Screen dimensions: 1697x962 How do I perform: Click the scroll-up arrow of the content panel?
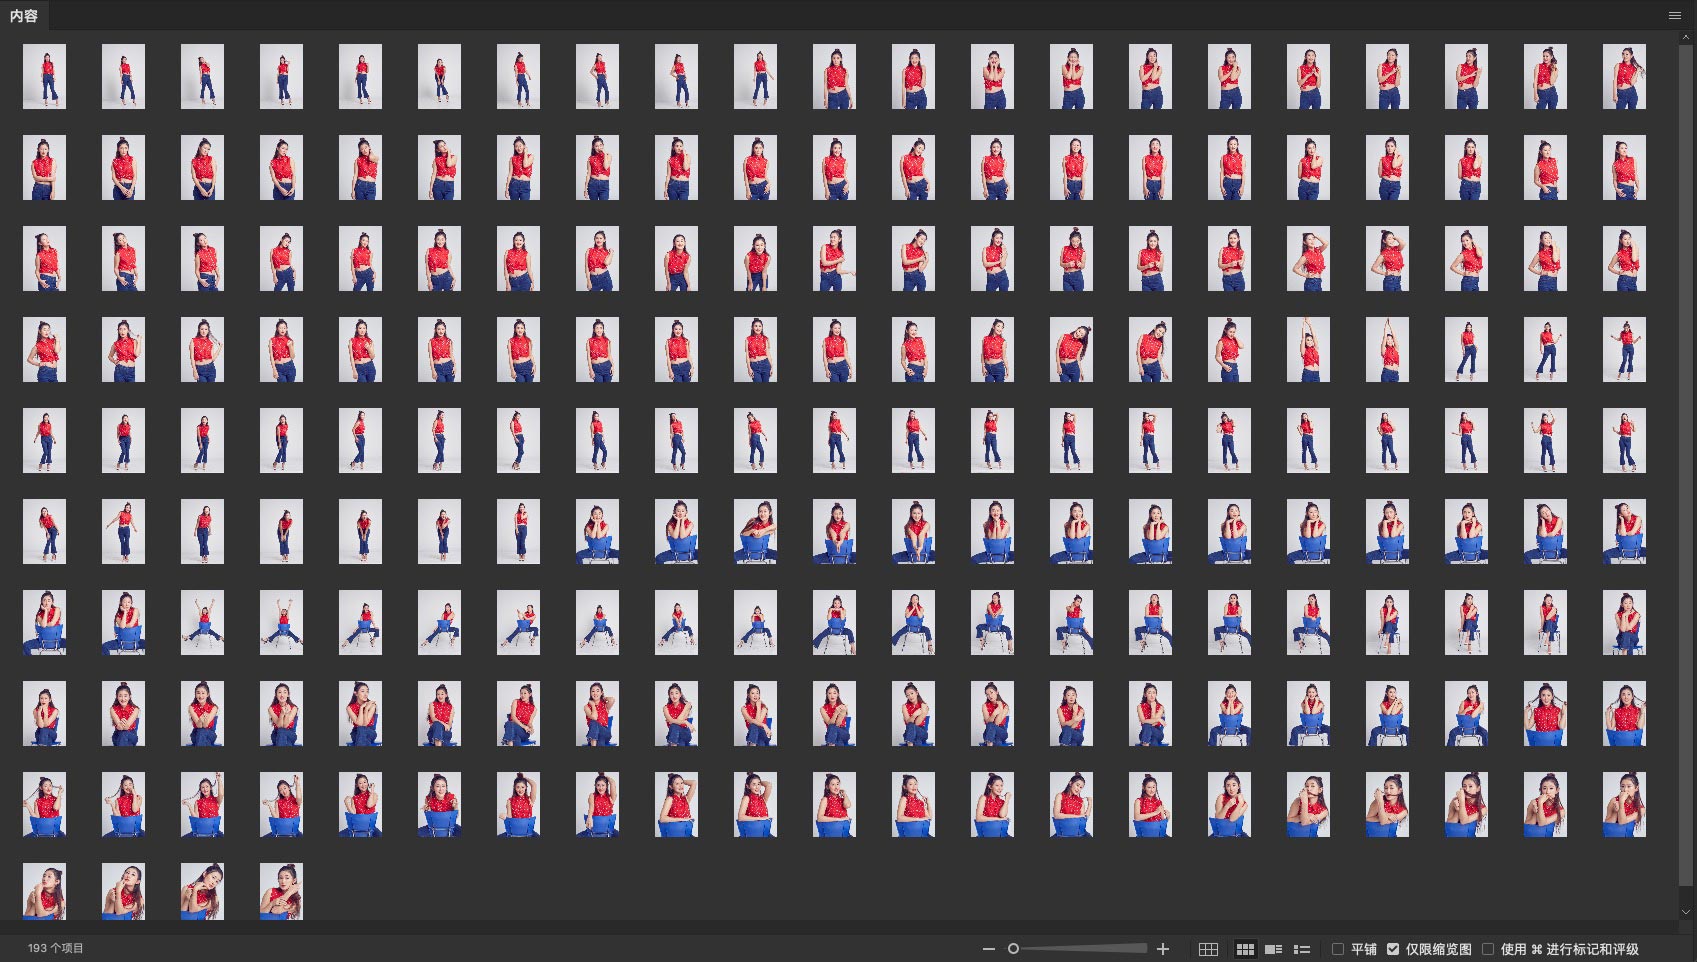tap(1686, 37)
